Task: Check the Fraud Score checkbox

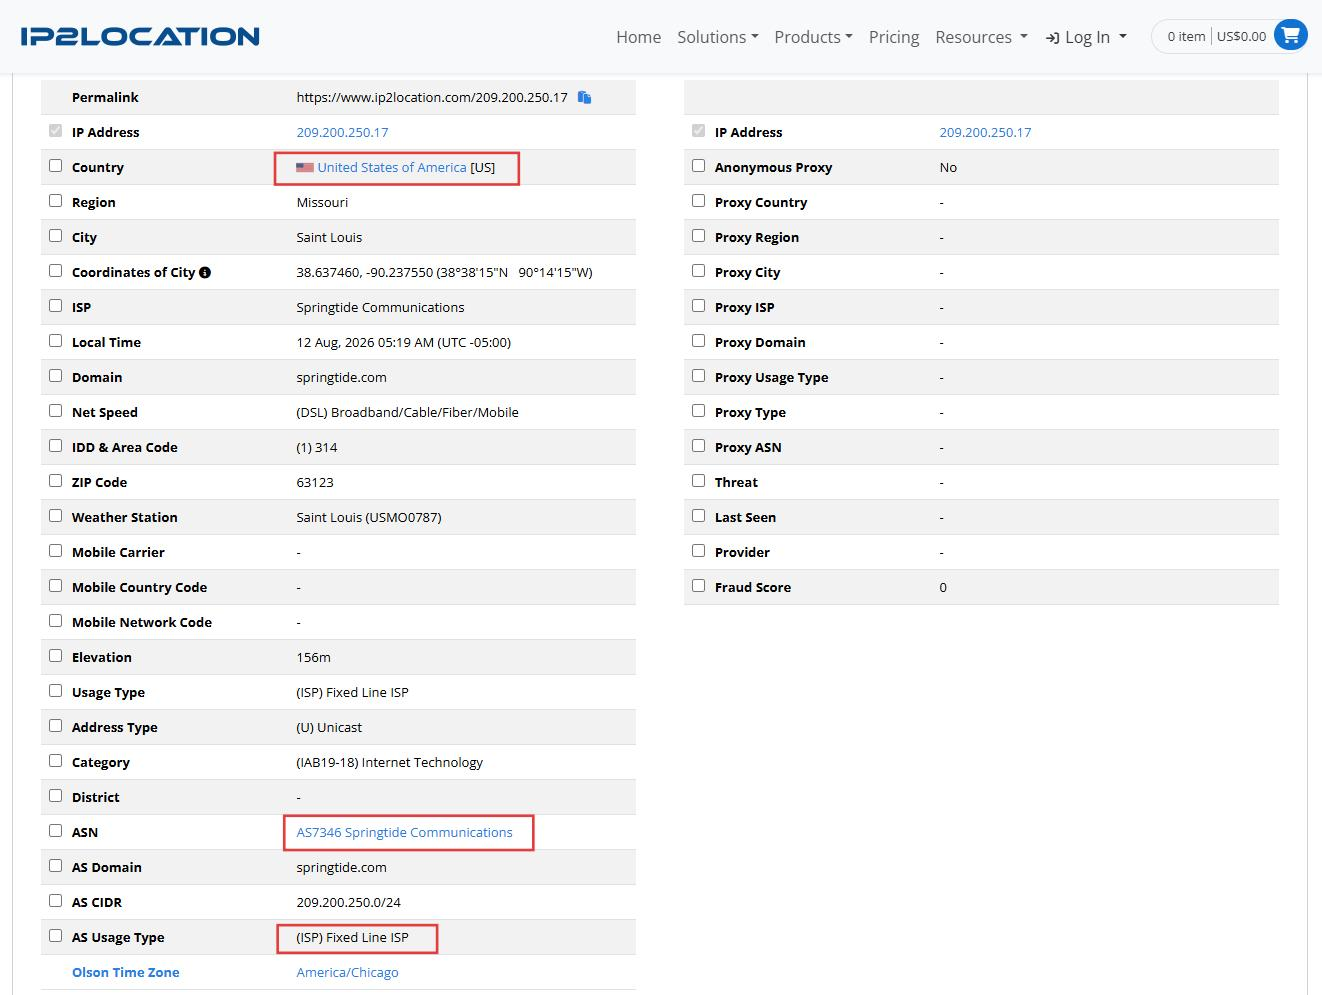Action: pyautogui.click(x=699, y=586)
